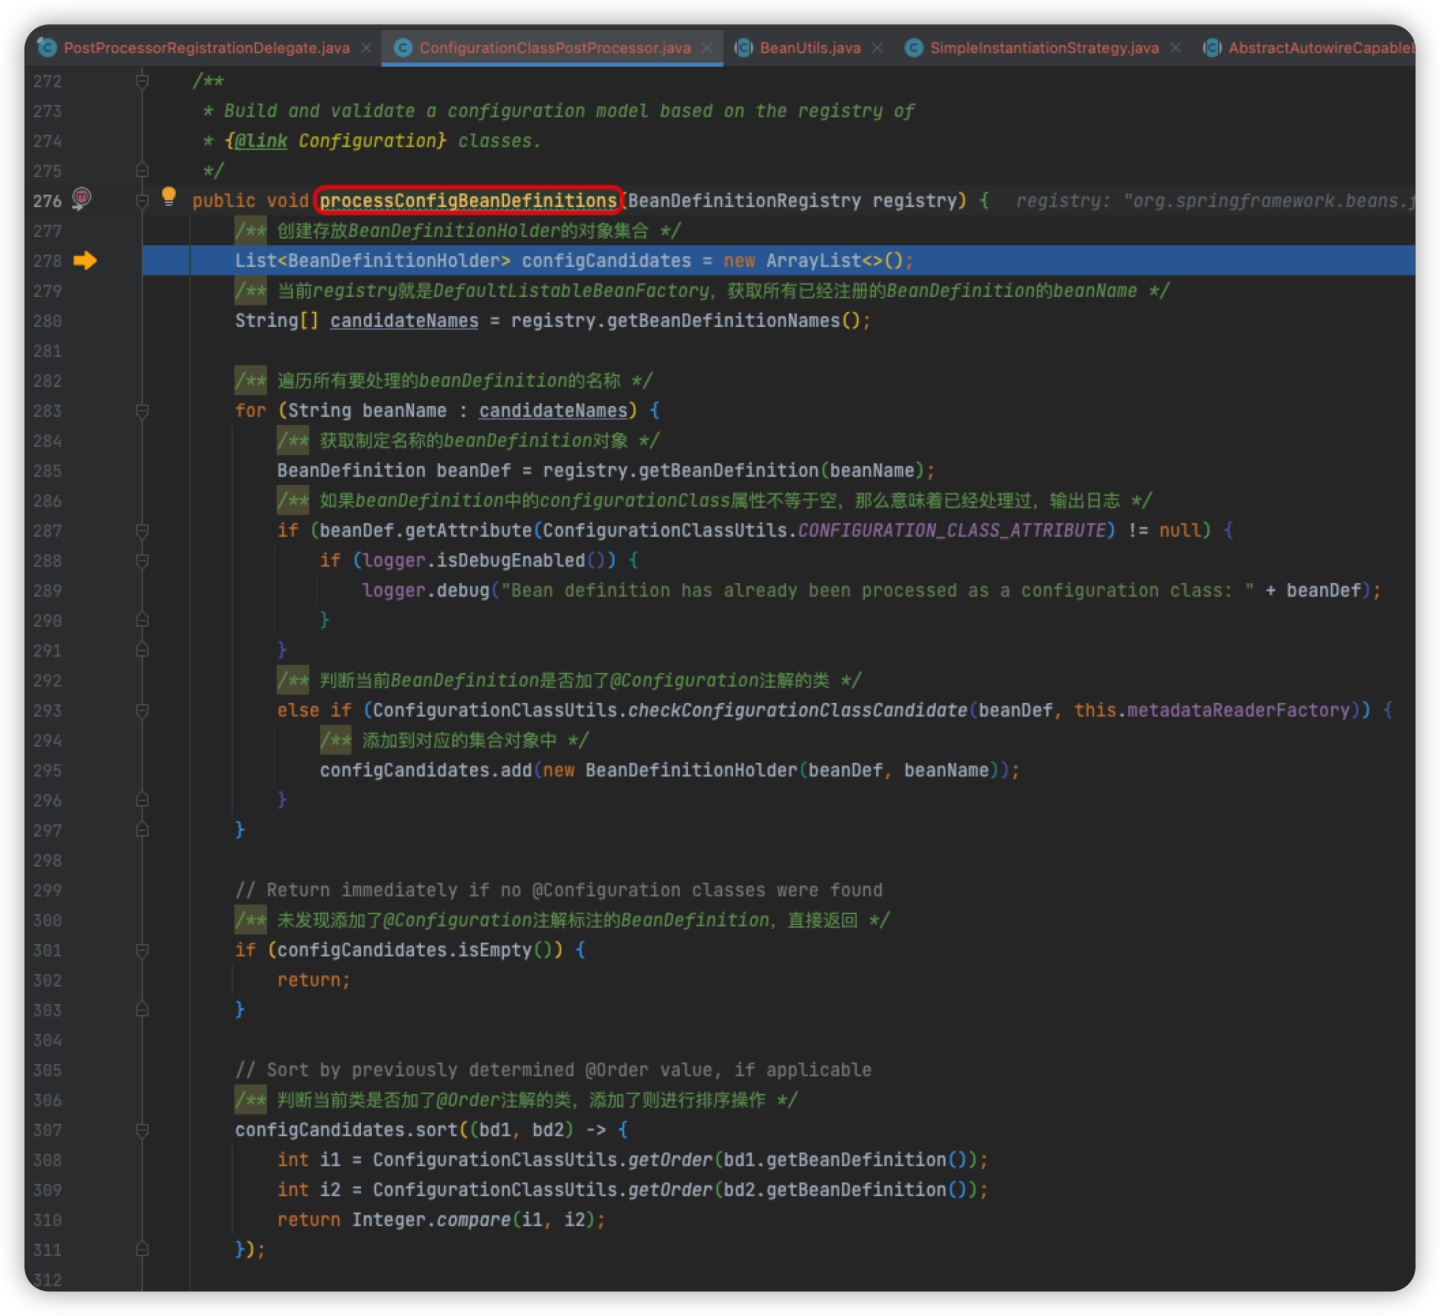
Task: Close the SimpleInstantiationStrategy.java tab
Action: pos(1175,48)
